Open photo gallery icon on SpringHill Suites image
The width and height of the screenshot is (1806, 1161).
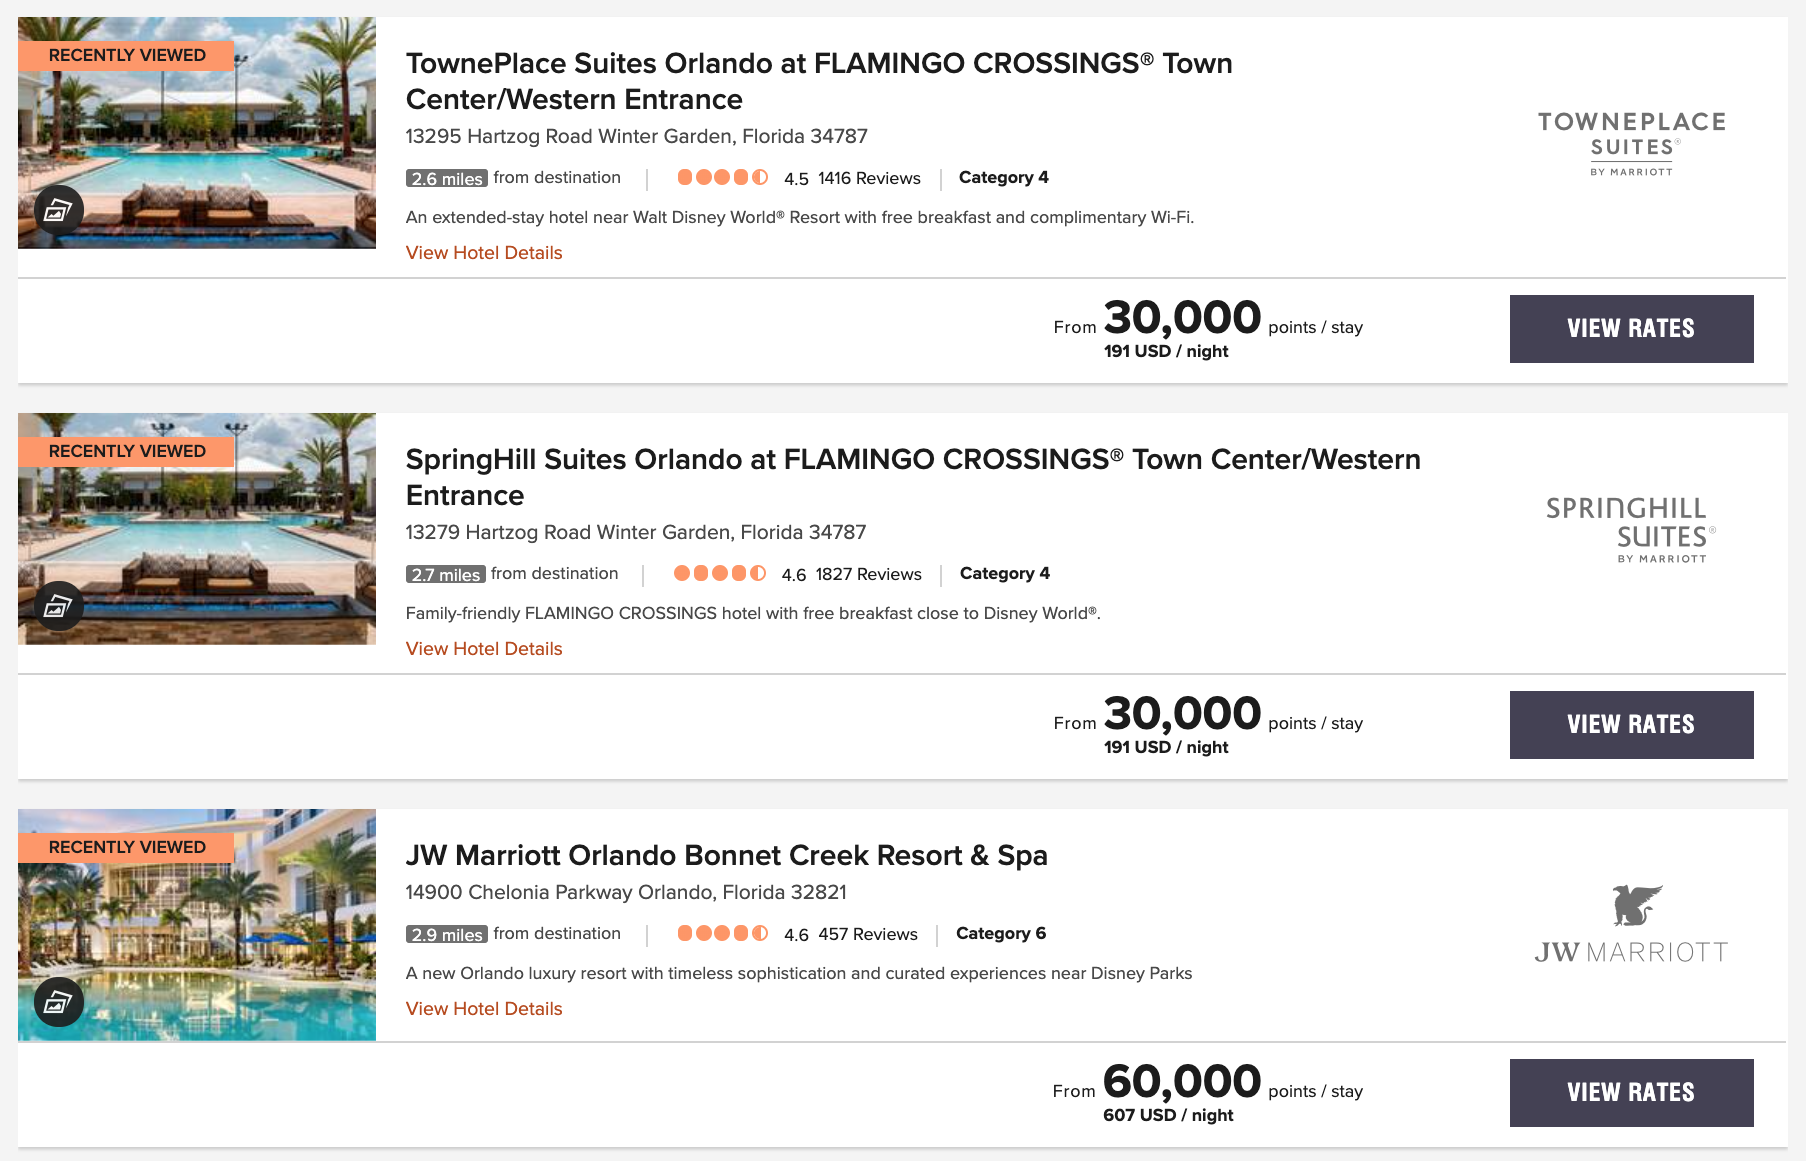click(x=58, y=606)
